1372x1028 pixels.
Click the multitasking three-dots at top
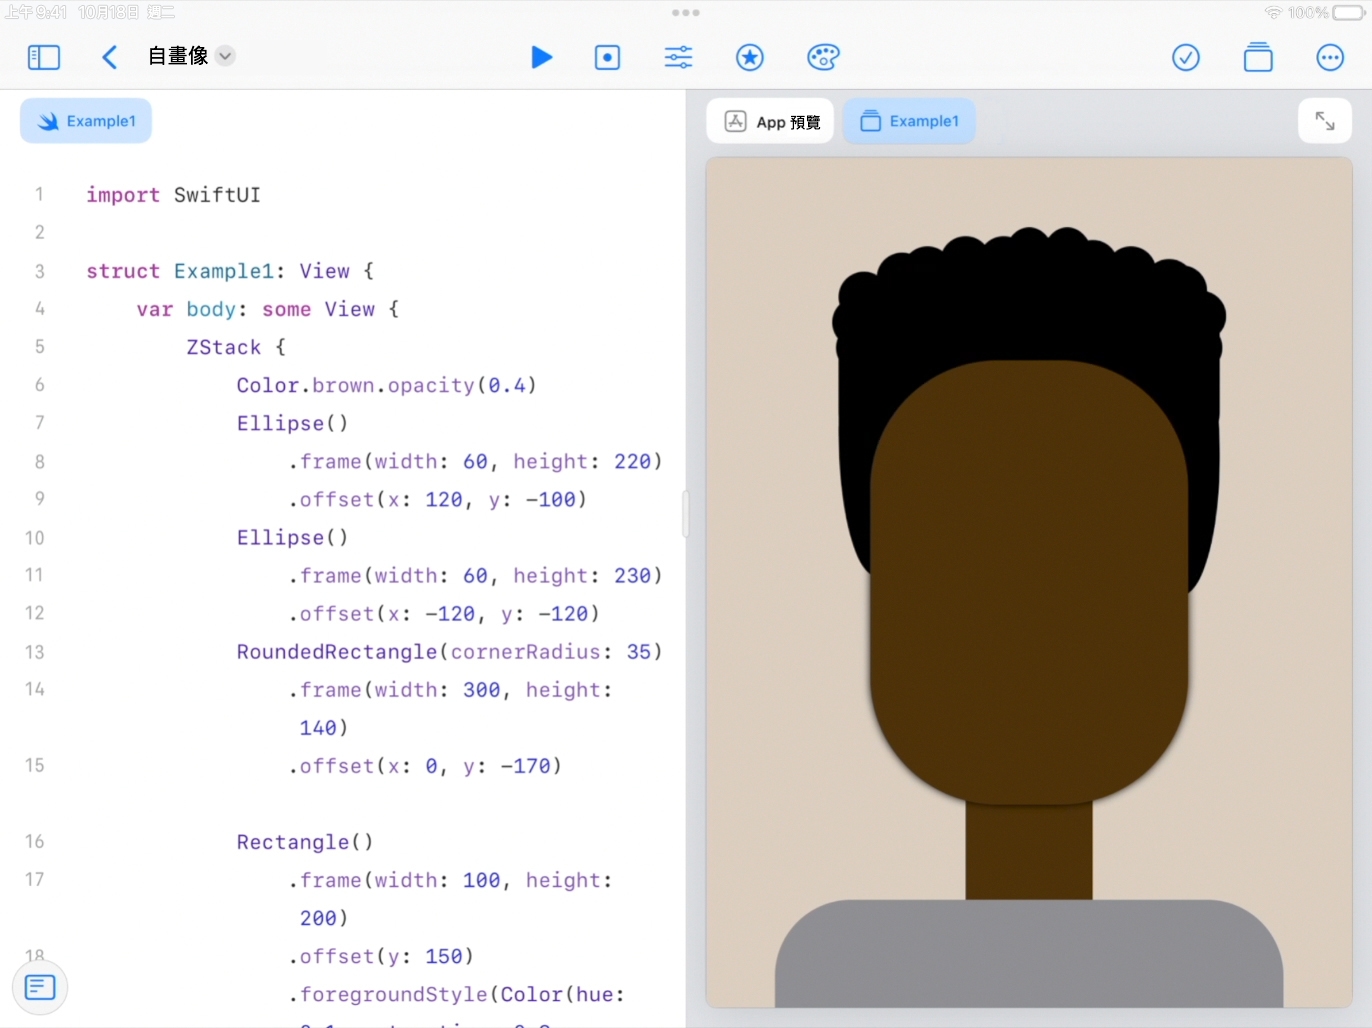coord(686,13)
